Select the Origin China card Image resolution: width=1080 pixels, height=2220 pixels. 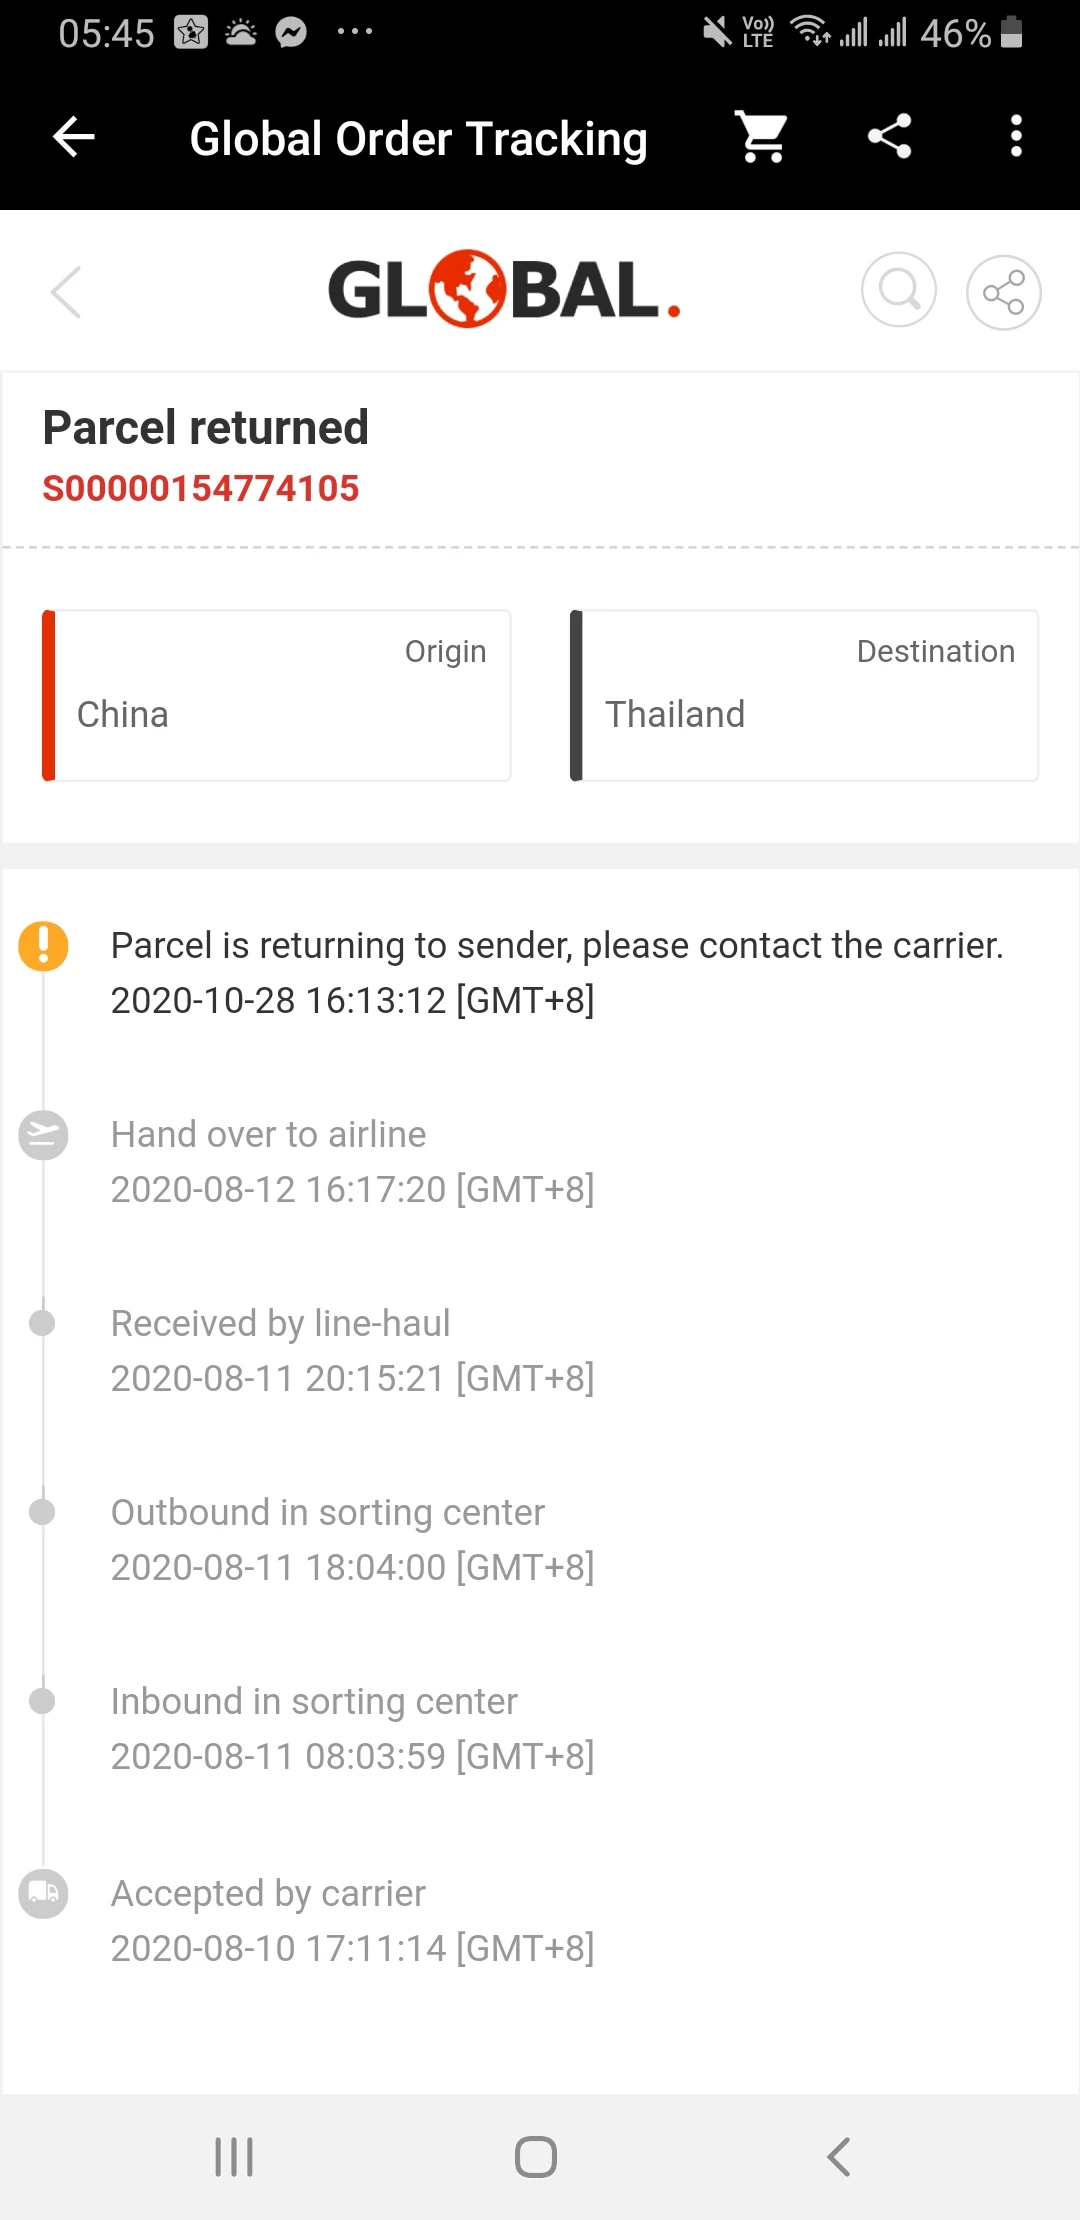(276, 695)
